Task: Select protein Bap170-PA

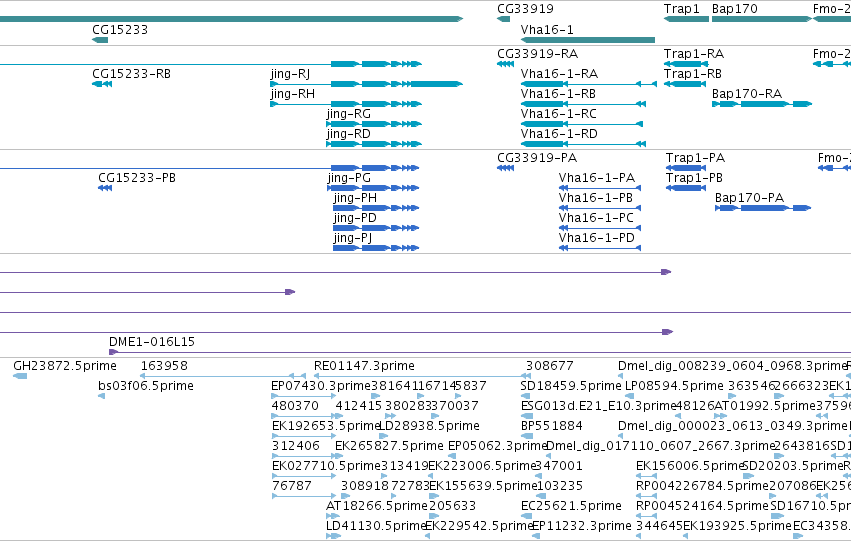Action: tap(750, 198)
